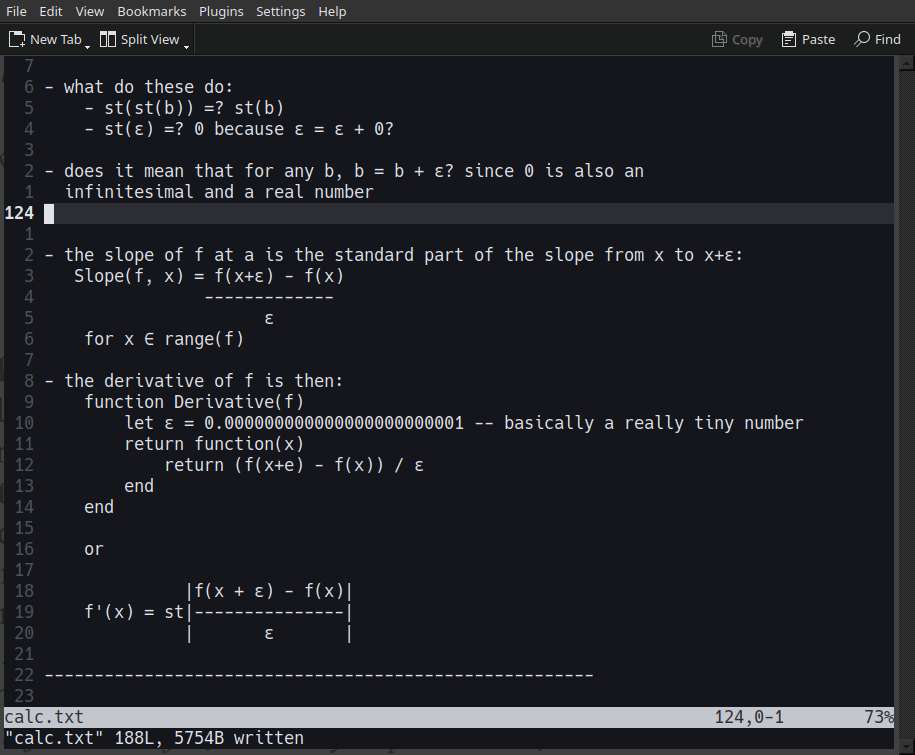The height and width of the screenshot is (755, 915).
Task: Click the word 'or' on line 16
Action: click(94, 549)
